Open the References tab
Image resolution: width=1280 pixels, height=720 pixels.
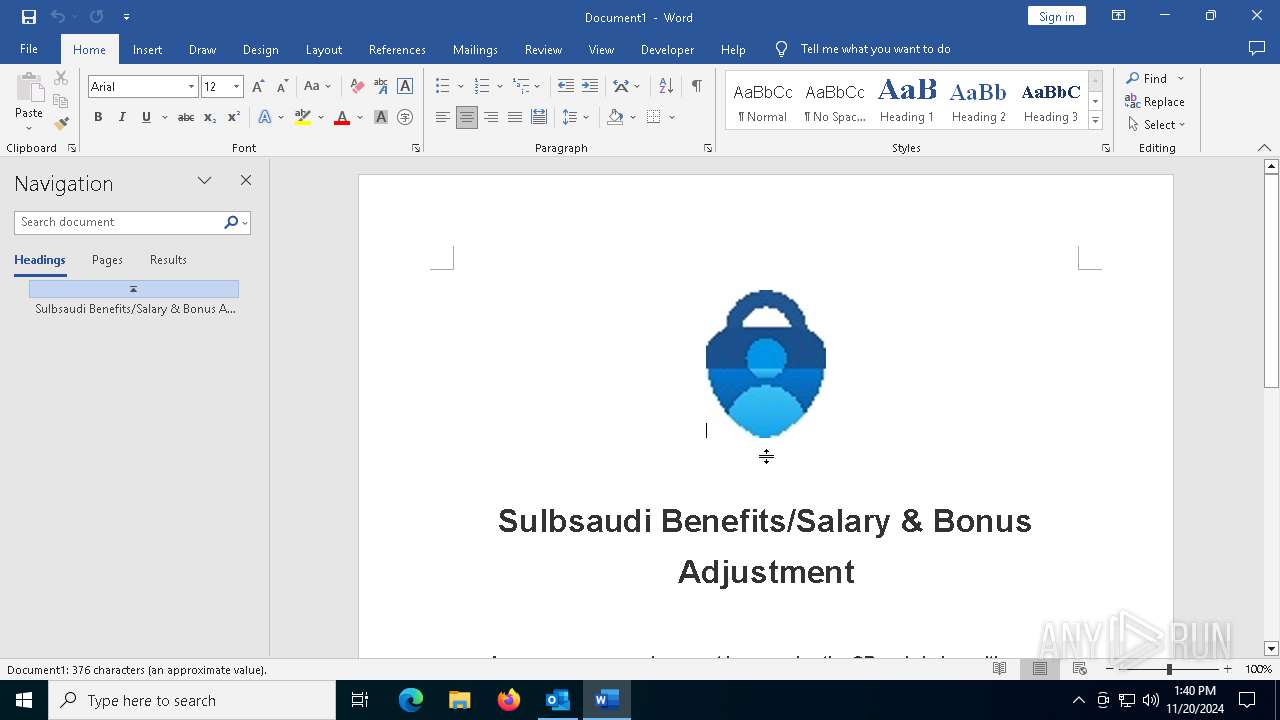point(397,49)
